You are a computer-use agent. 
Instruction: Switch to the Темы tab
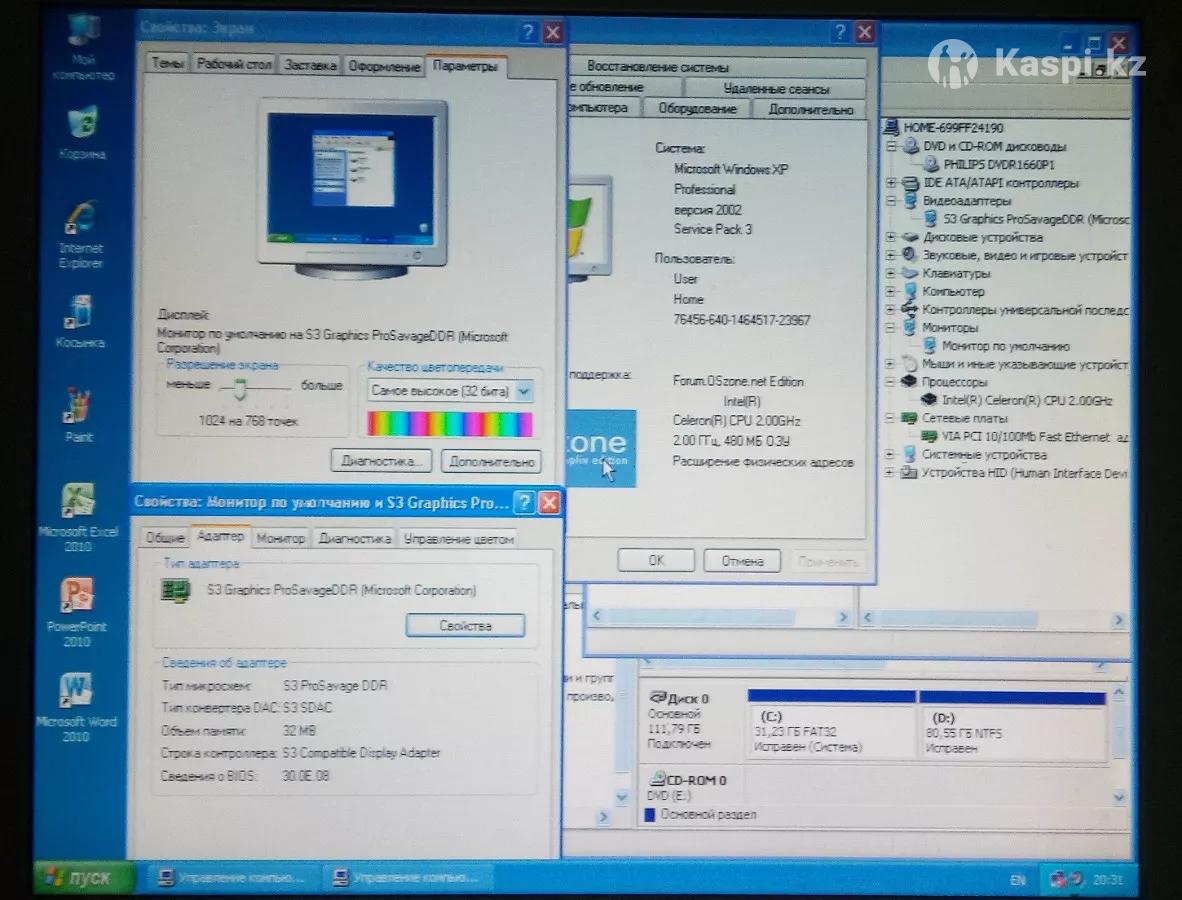pyautogui.click(x=167, y=63)
